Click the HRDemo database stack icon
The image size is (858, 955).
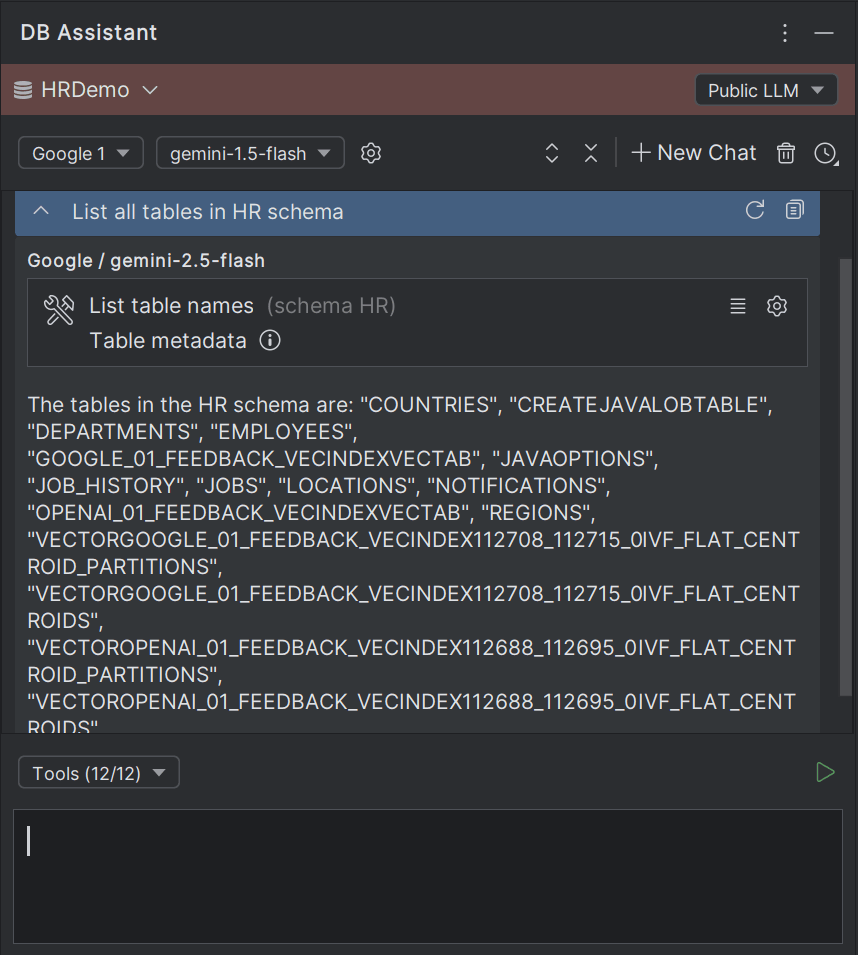23,90
